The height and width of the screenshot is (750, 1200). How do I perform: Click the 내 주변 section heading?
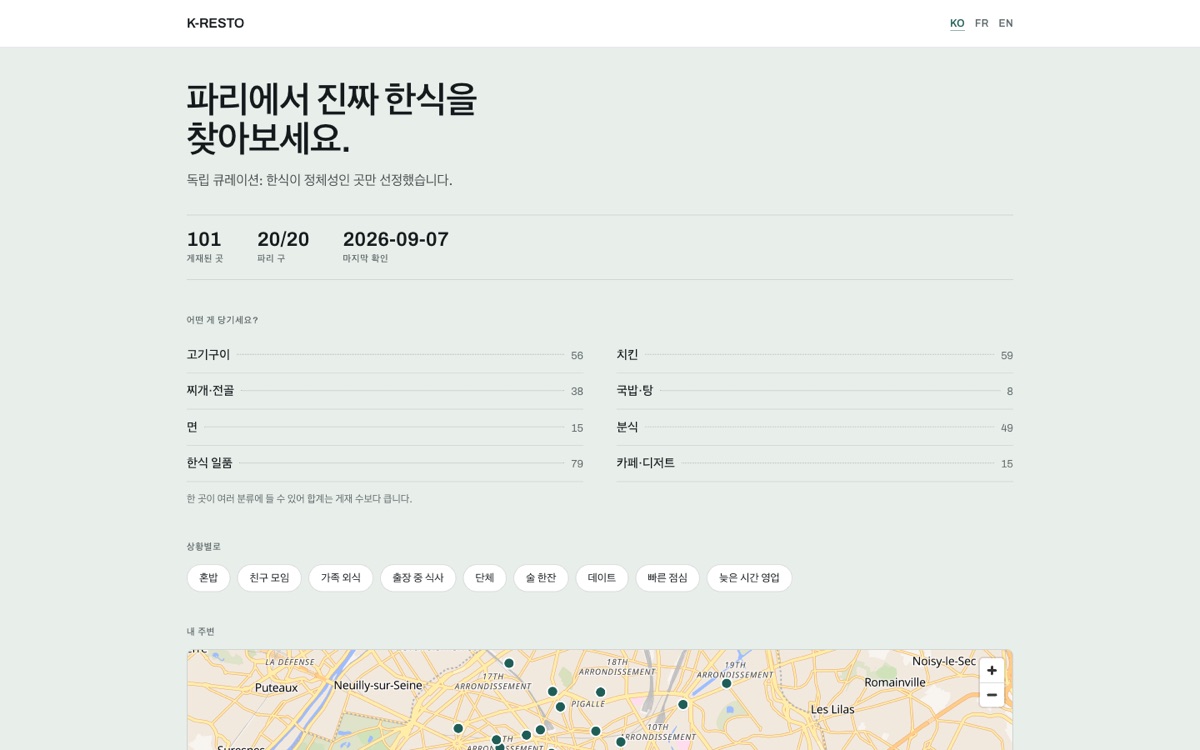pos(201,631)
